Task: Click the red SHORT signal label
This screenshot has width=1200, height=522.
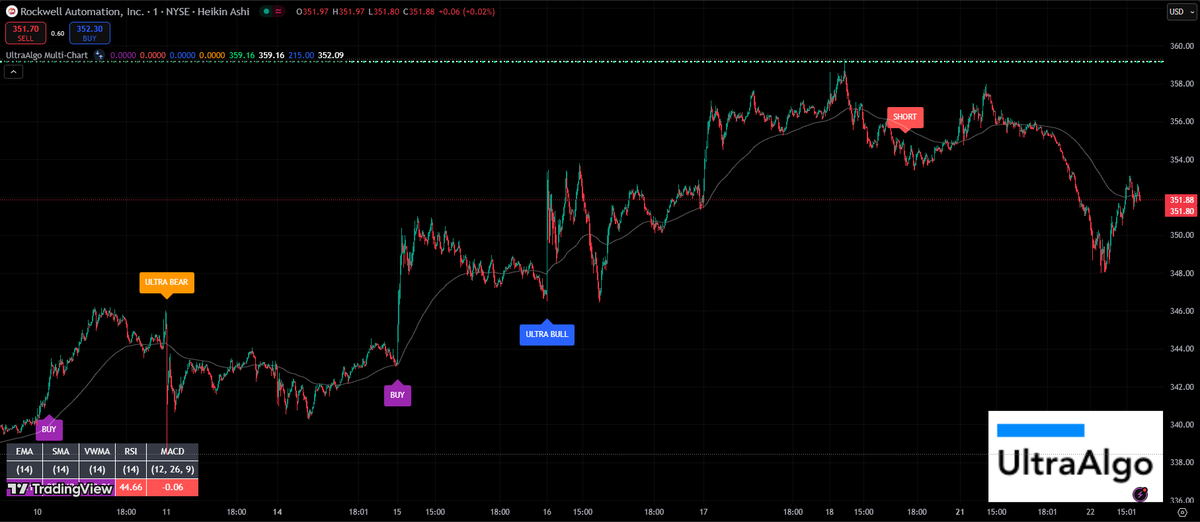Action: pos(905,117)
